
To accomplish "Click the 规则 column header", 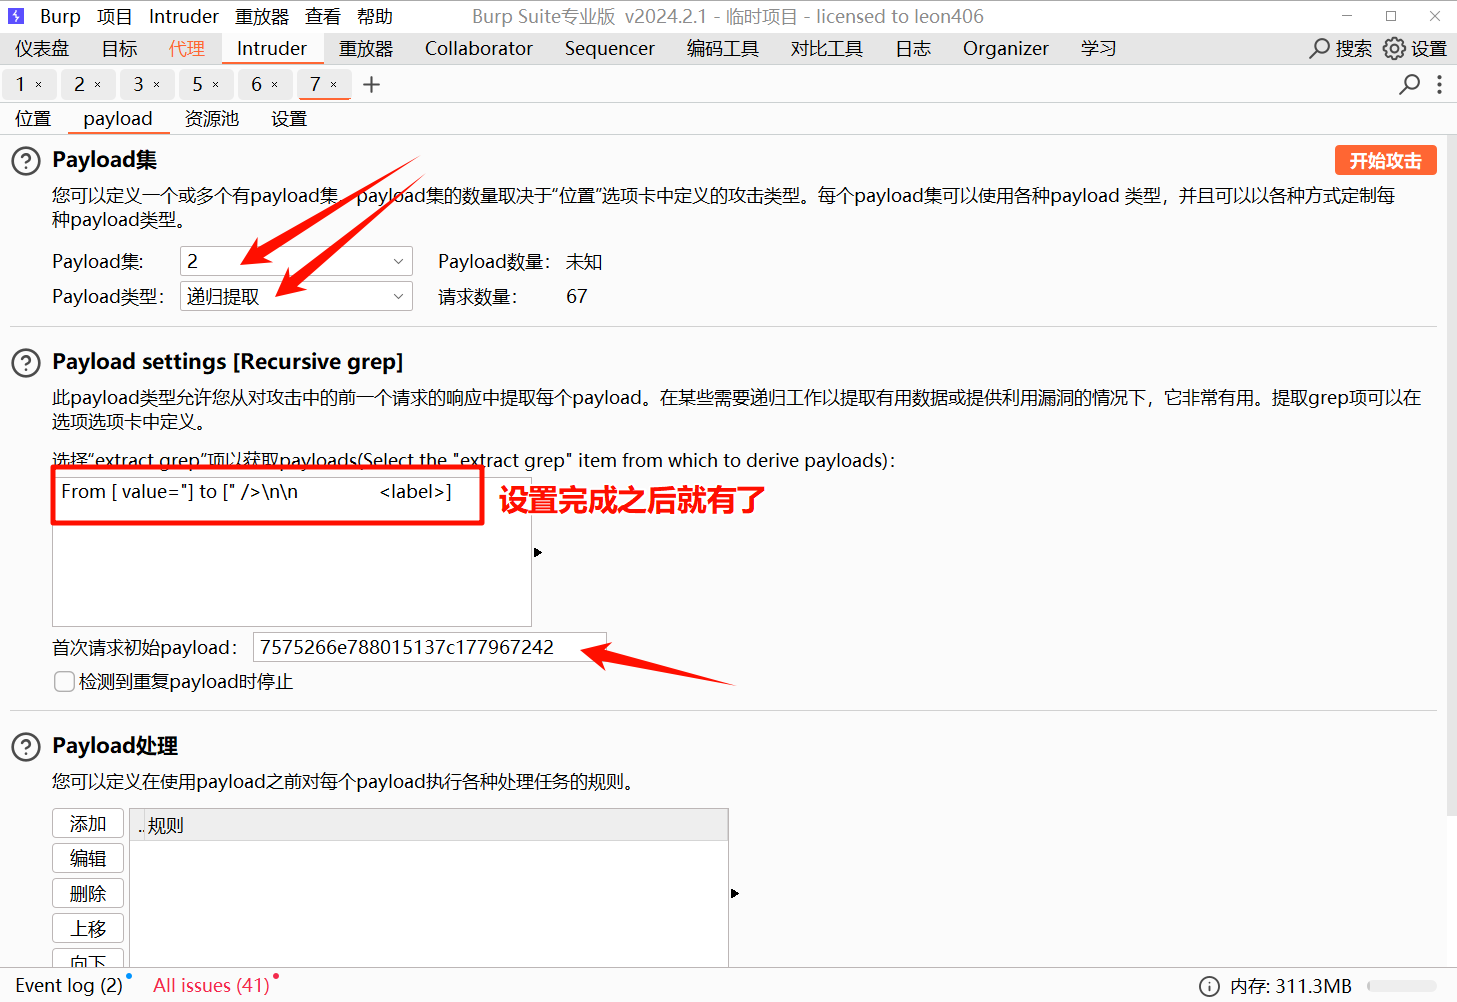I will click(x=429, y=825).
